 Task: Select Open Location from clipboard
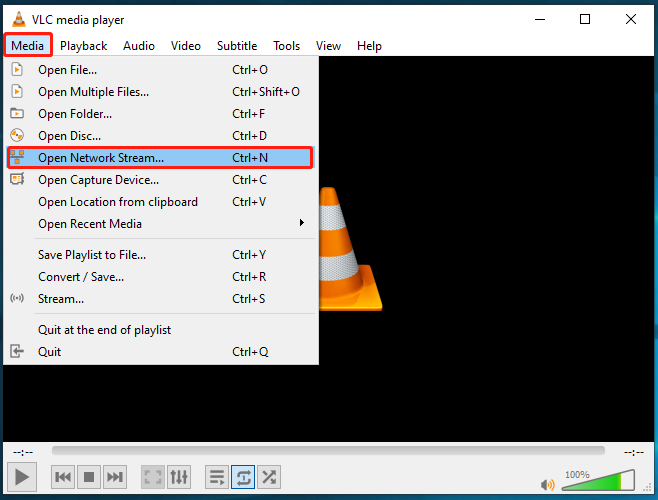(161, 202)
